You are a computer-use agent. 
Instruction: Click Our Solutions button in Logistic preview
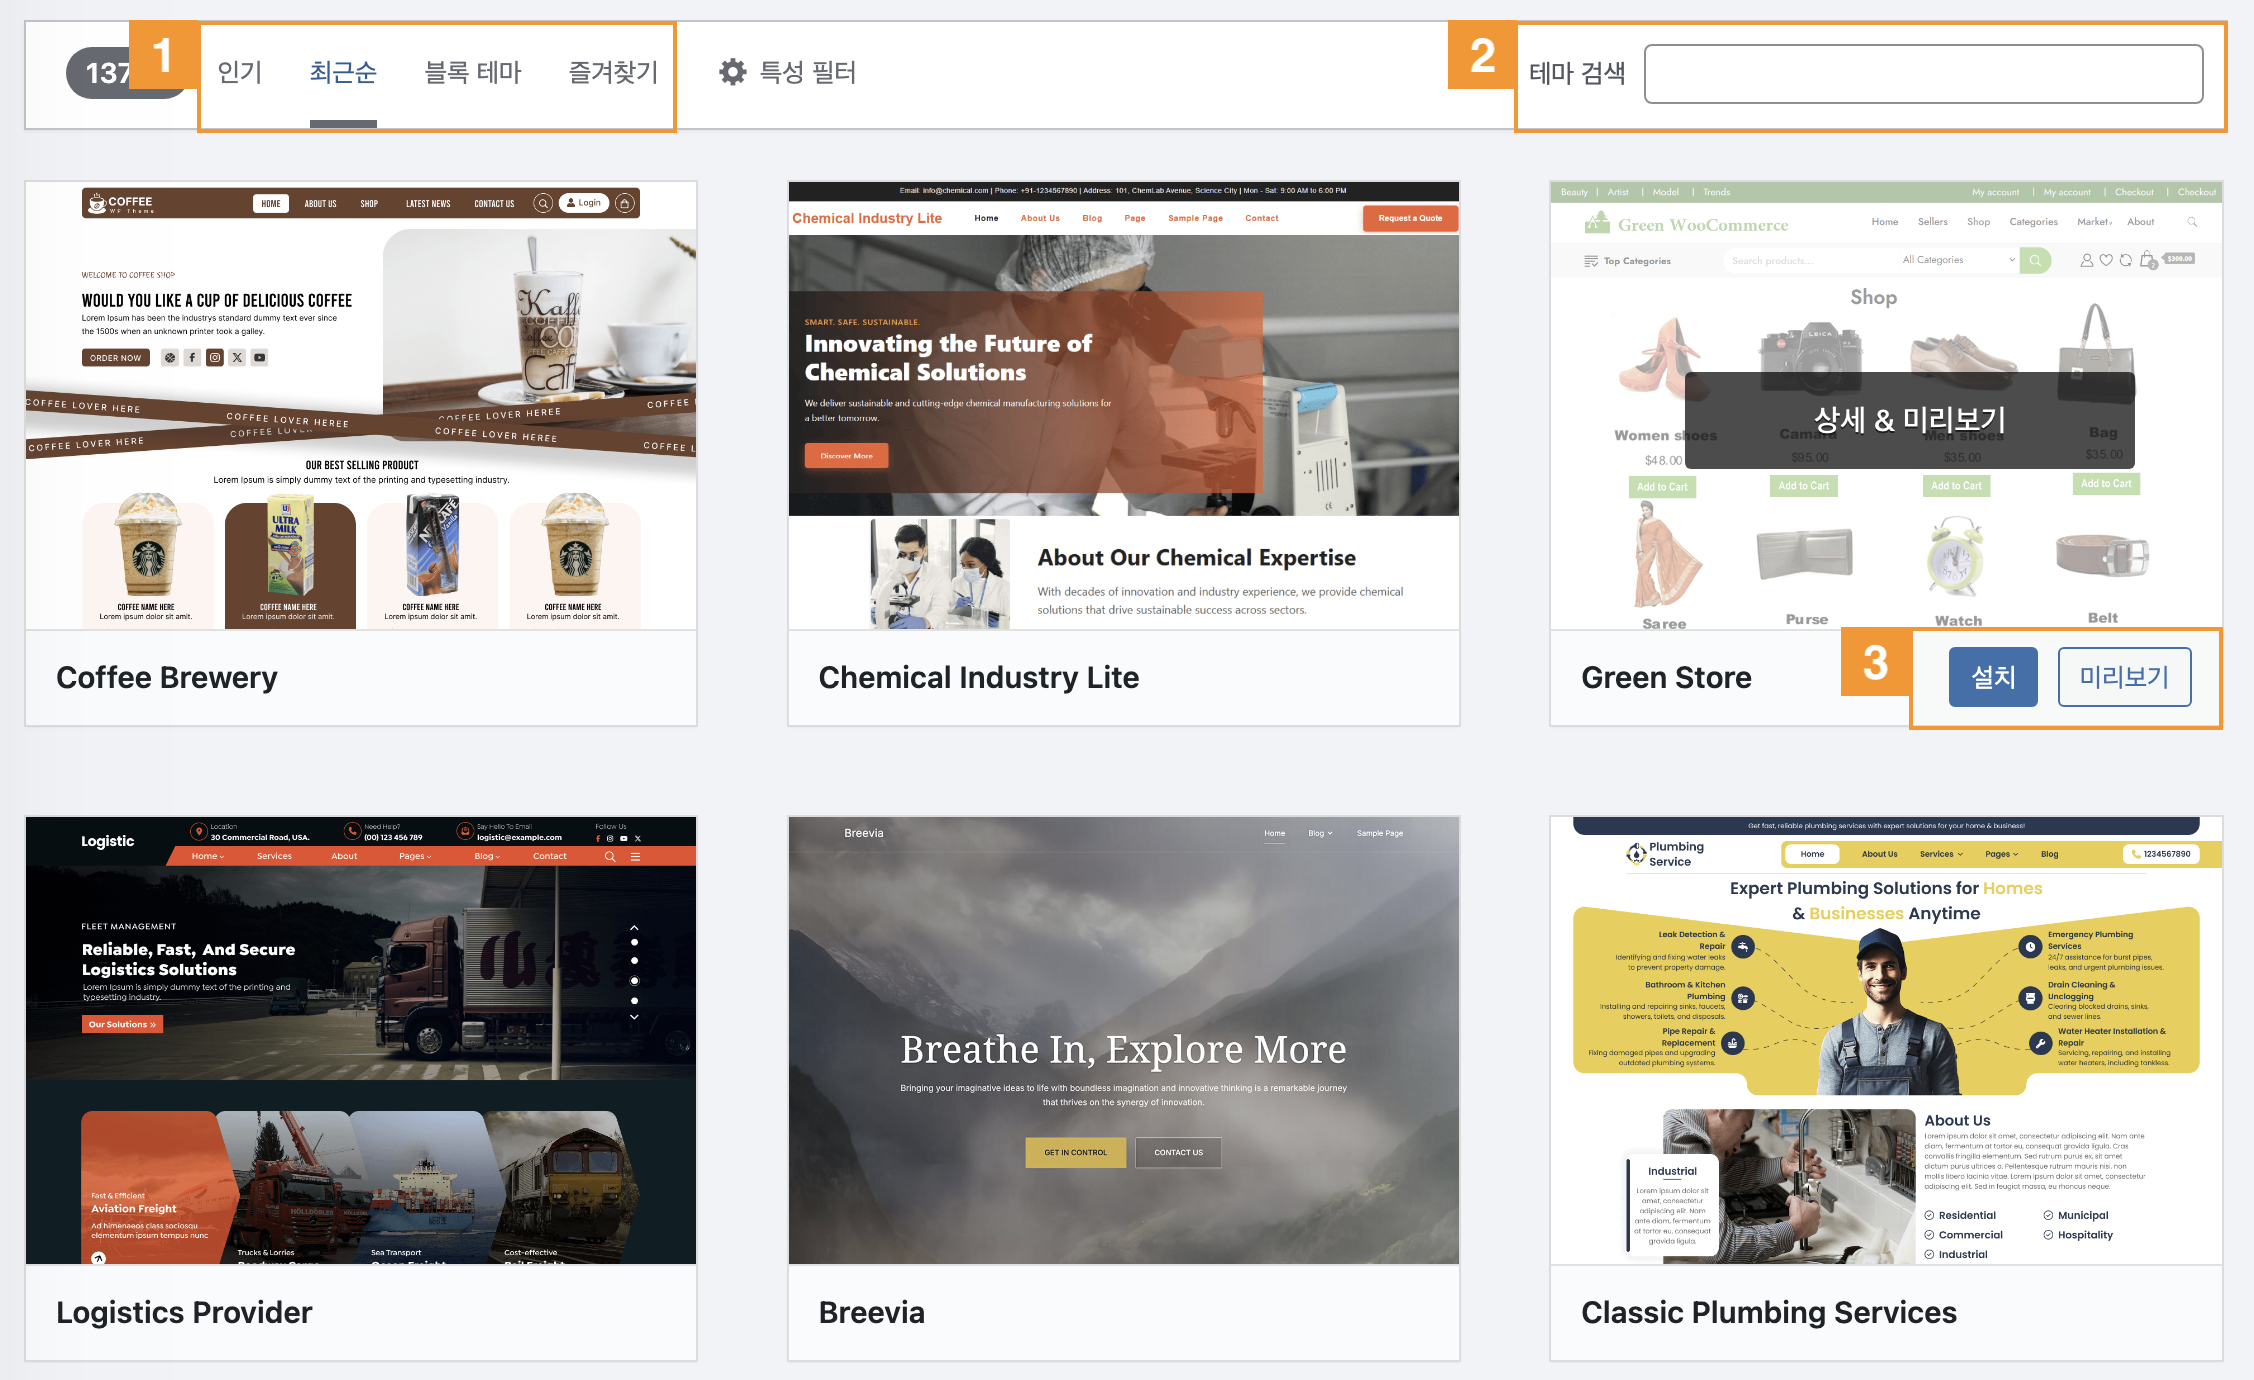[122, 1024]
